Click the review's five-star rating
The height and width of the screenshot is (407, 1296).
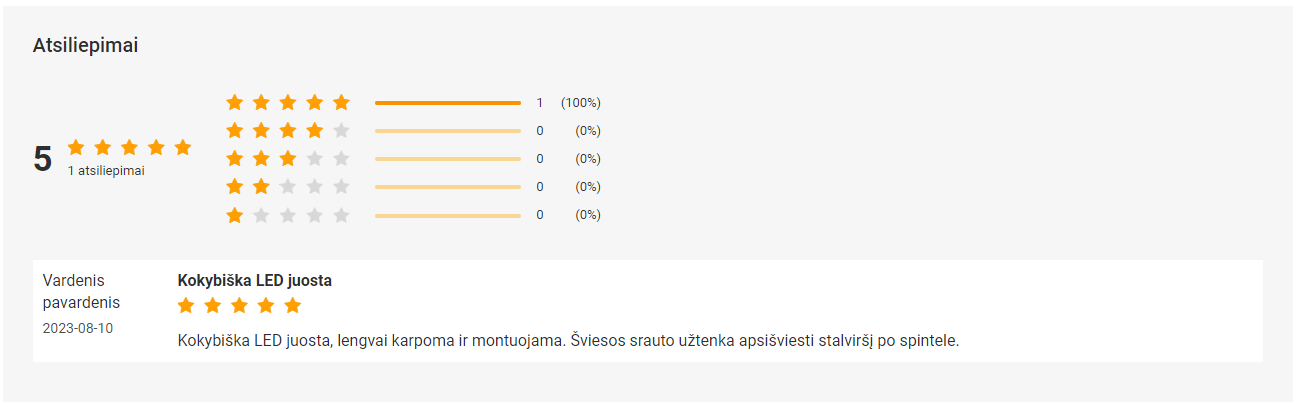pyautogui.click(x=239, y=305)
